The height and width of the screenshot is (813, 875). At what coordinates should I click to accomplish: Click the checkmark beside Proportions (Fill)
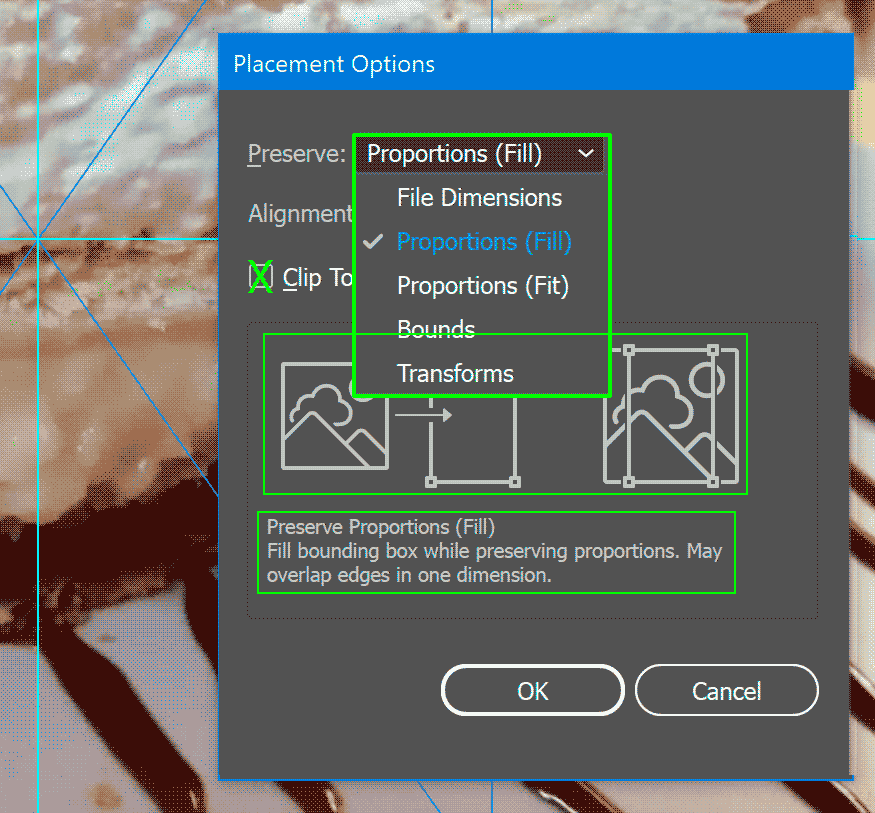pyautogui.click(x=372, y=241)
